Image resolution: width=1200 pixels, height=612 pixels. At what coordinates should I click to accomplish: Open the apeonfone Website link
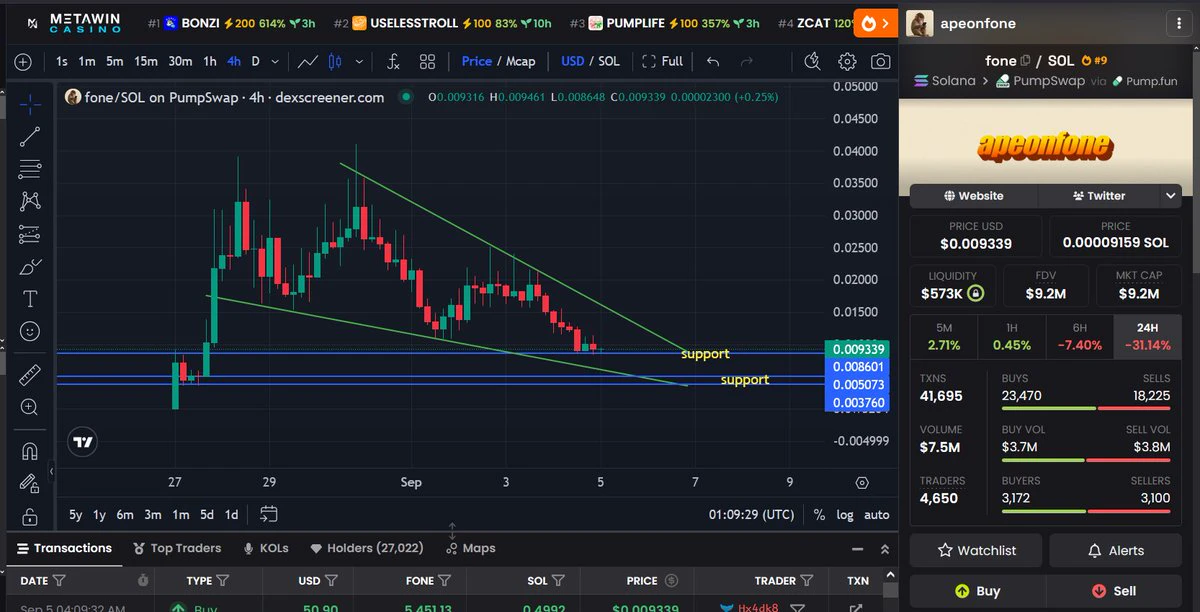(973, 196)
